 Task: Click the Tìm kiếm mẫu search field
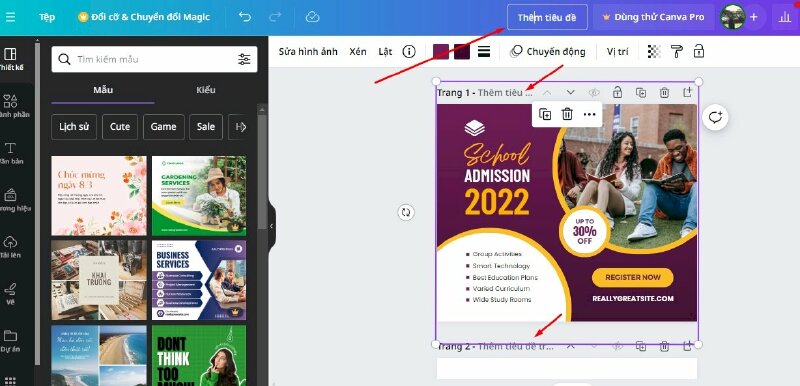pos(154,59)
